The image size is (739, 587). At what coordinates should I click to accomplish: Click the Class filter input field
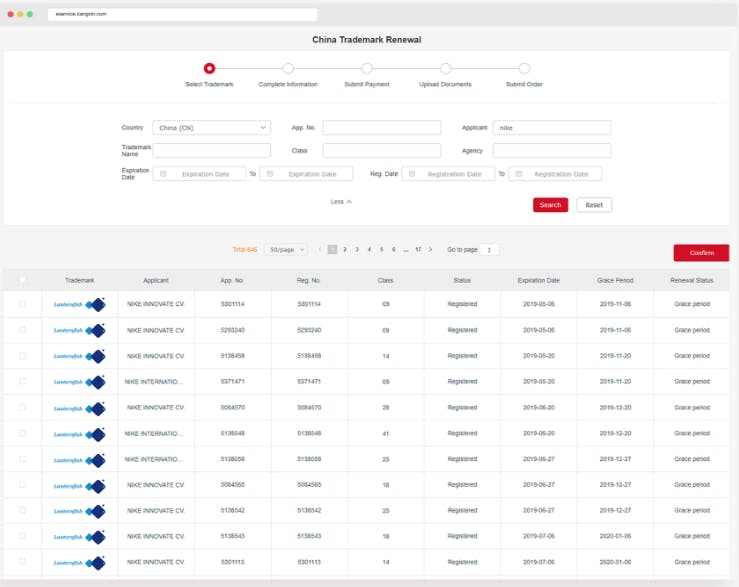tap(382, 150)
